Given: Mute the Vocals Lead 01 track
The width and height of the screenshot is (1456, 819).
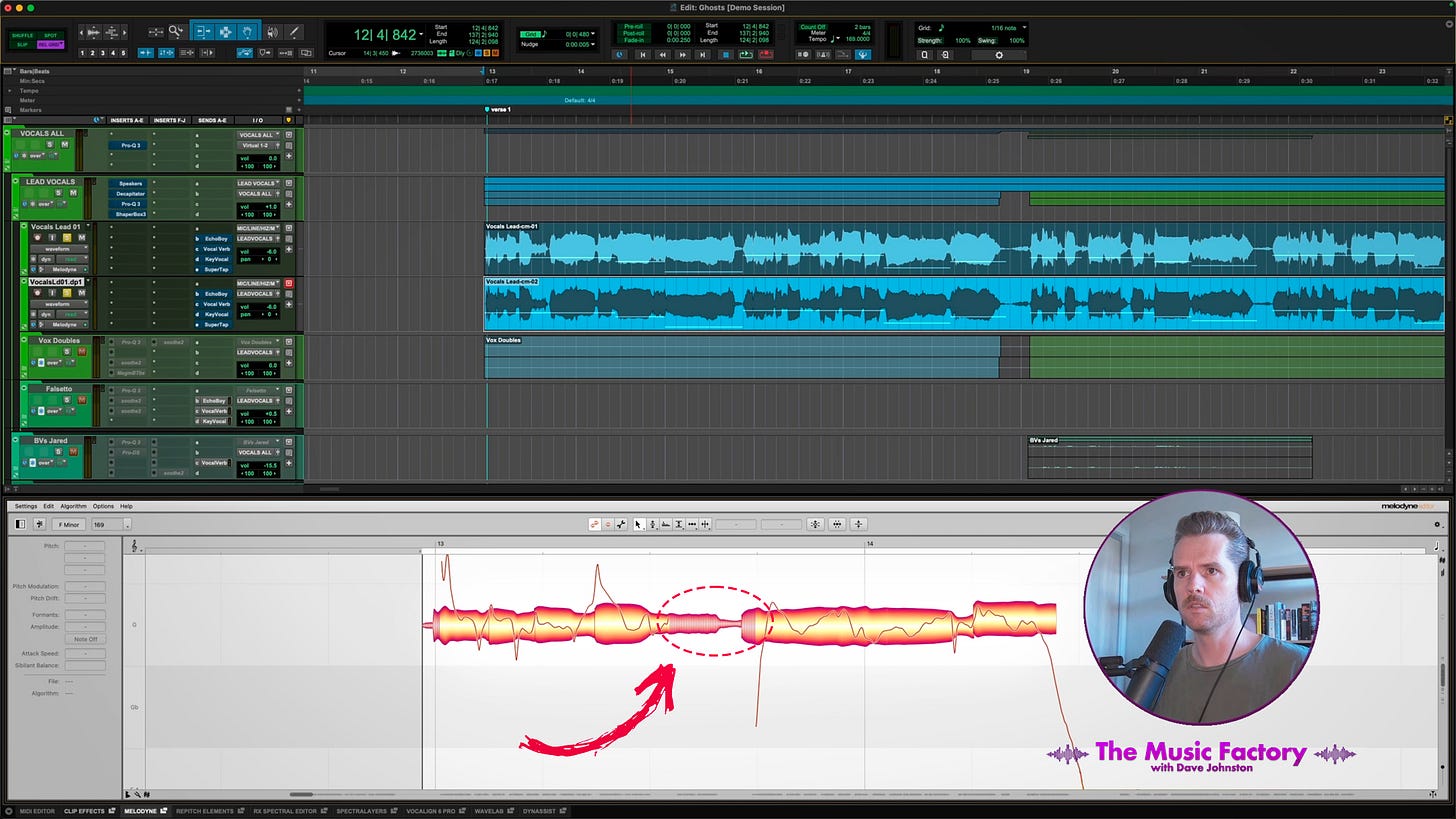Looking at the screenshot, I should pyautogui.click(x=80, y=238).
